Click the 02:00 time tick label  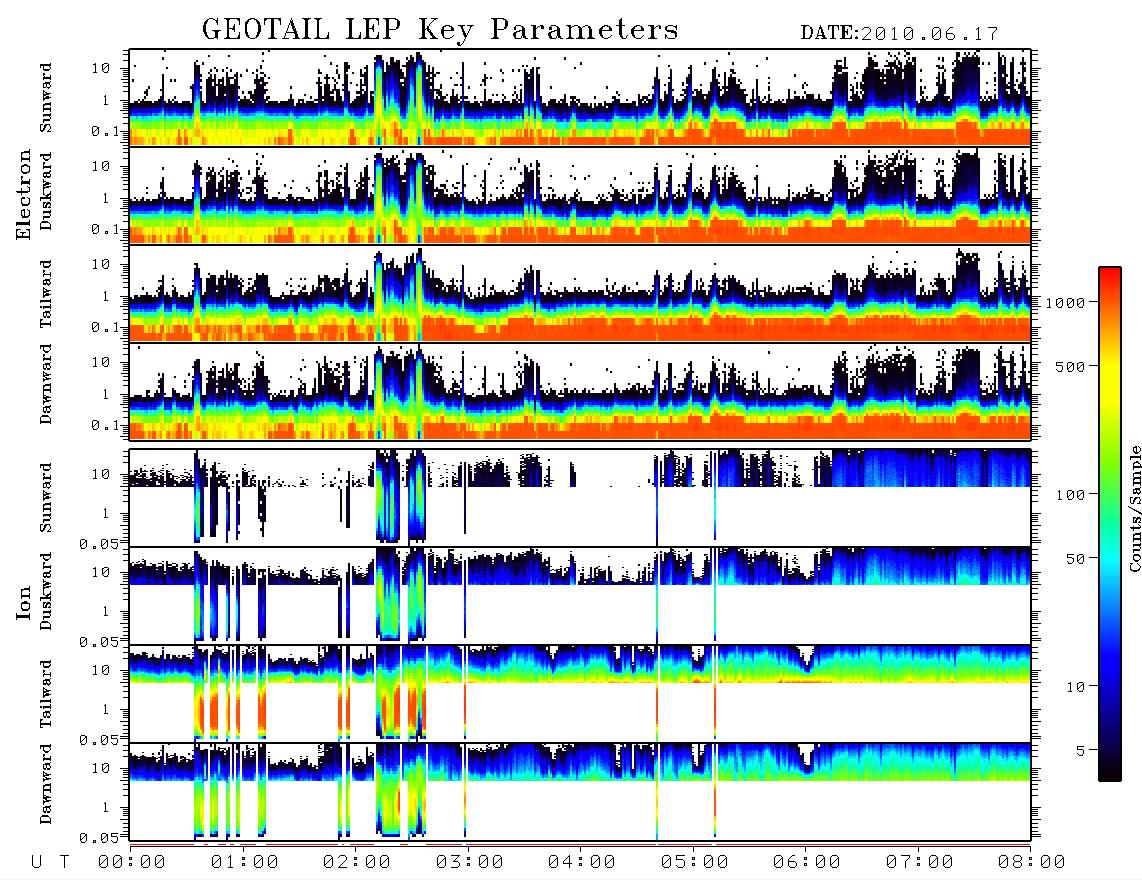coord(357,863)
